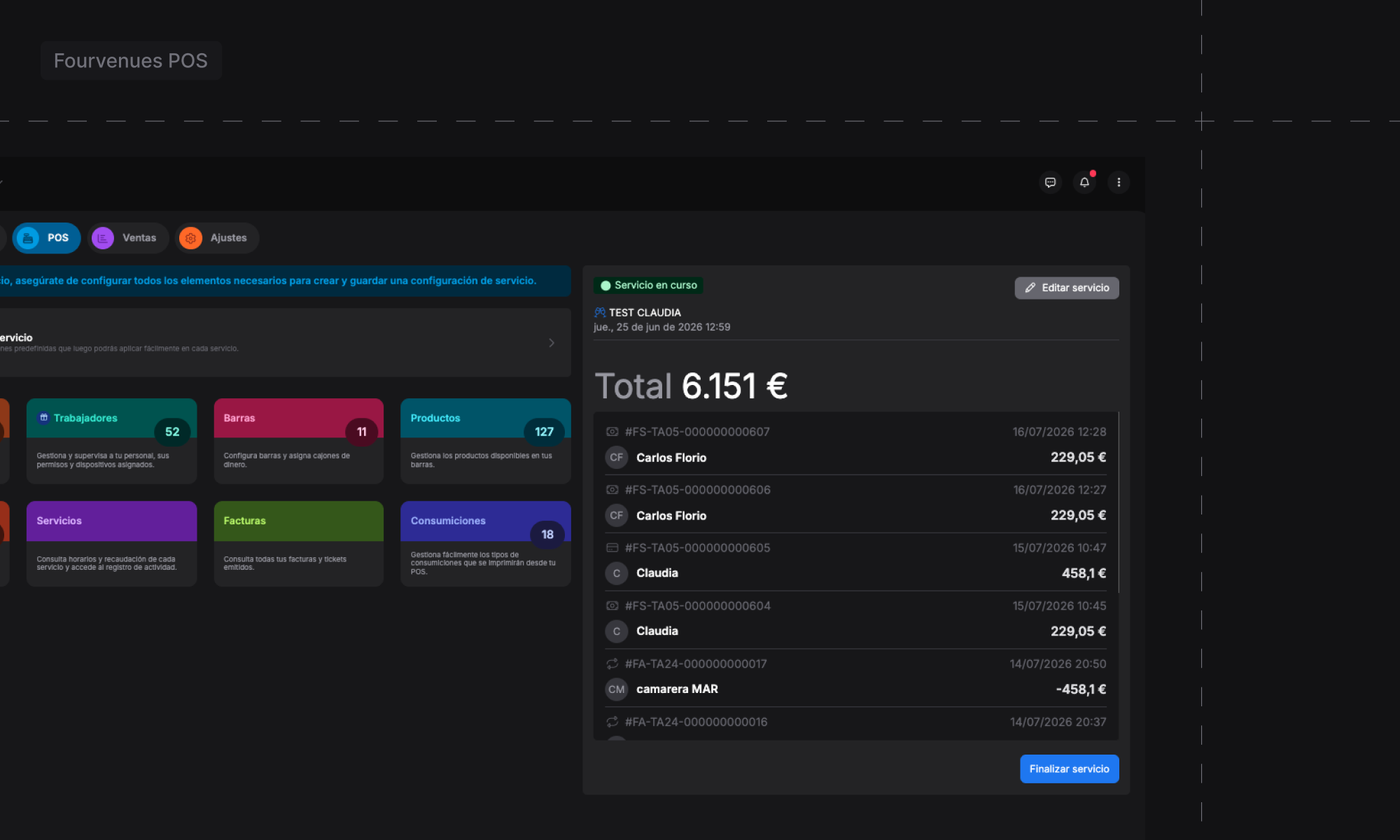The width and height of the screenshot is (1400, 840).
Task: Click the gift icon beside Trabajadores
Action: 43,418
